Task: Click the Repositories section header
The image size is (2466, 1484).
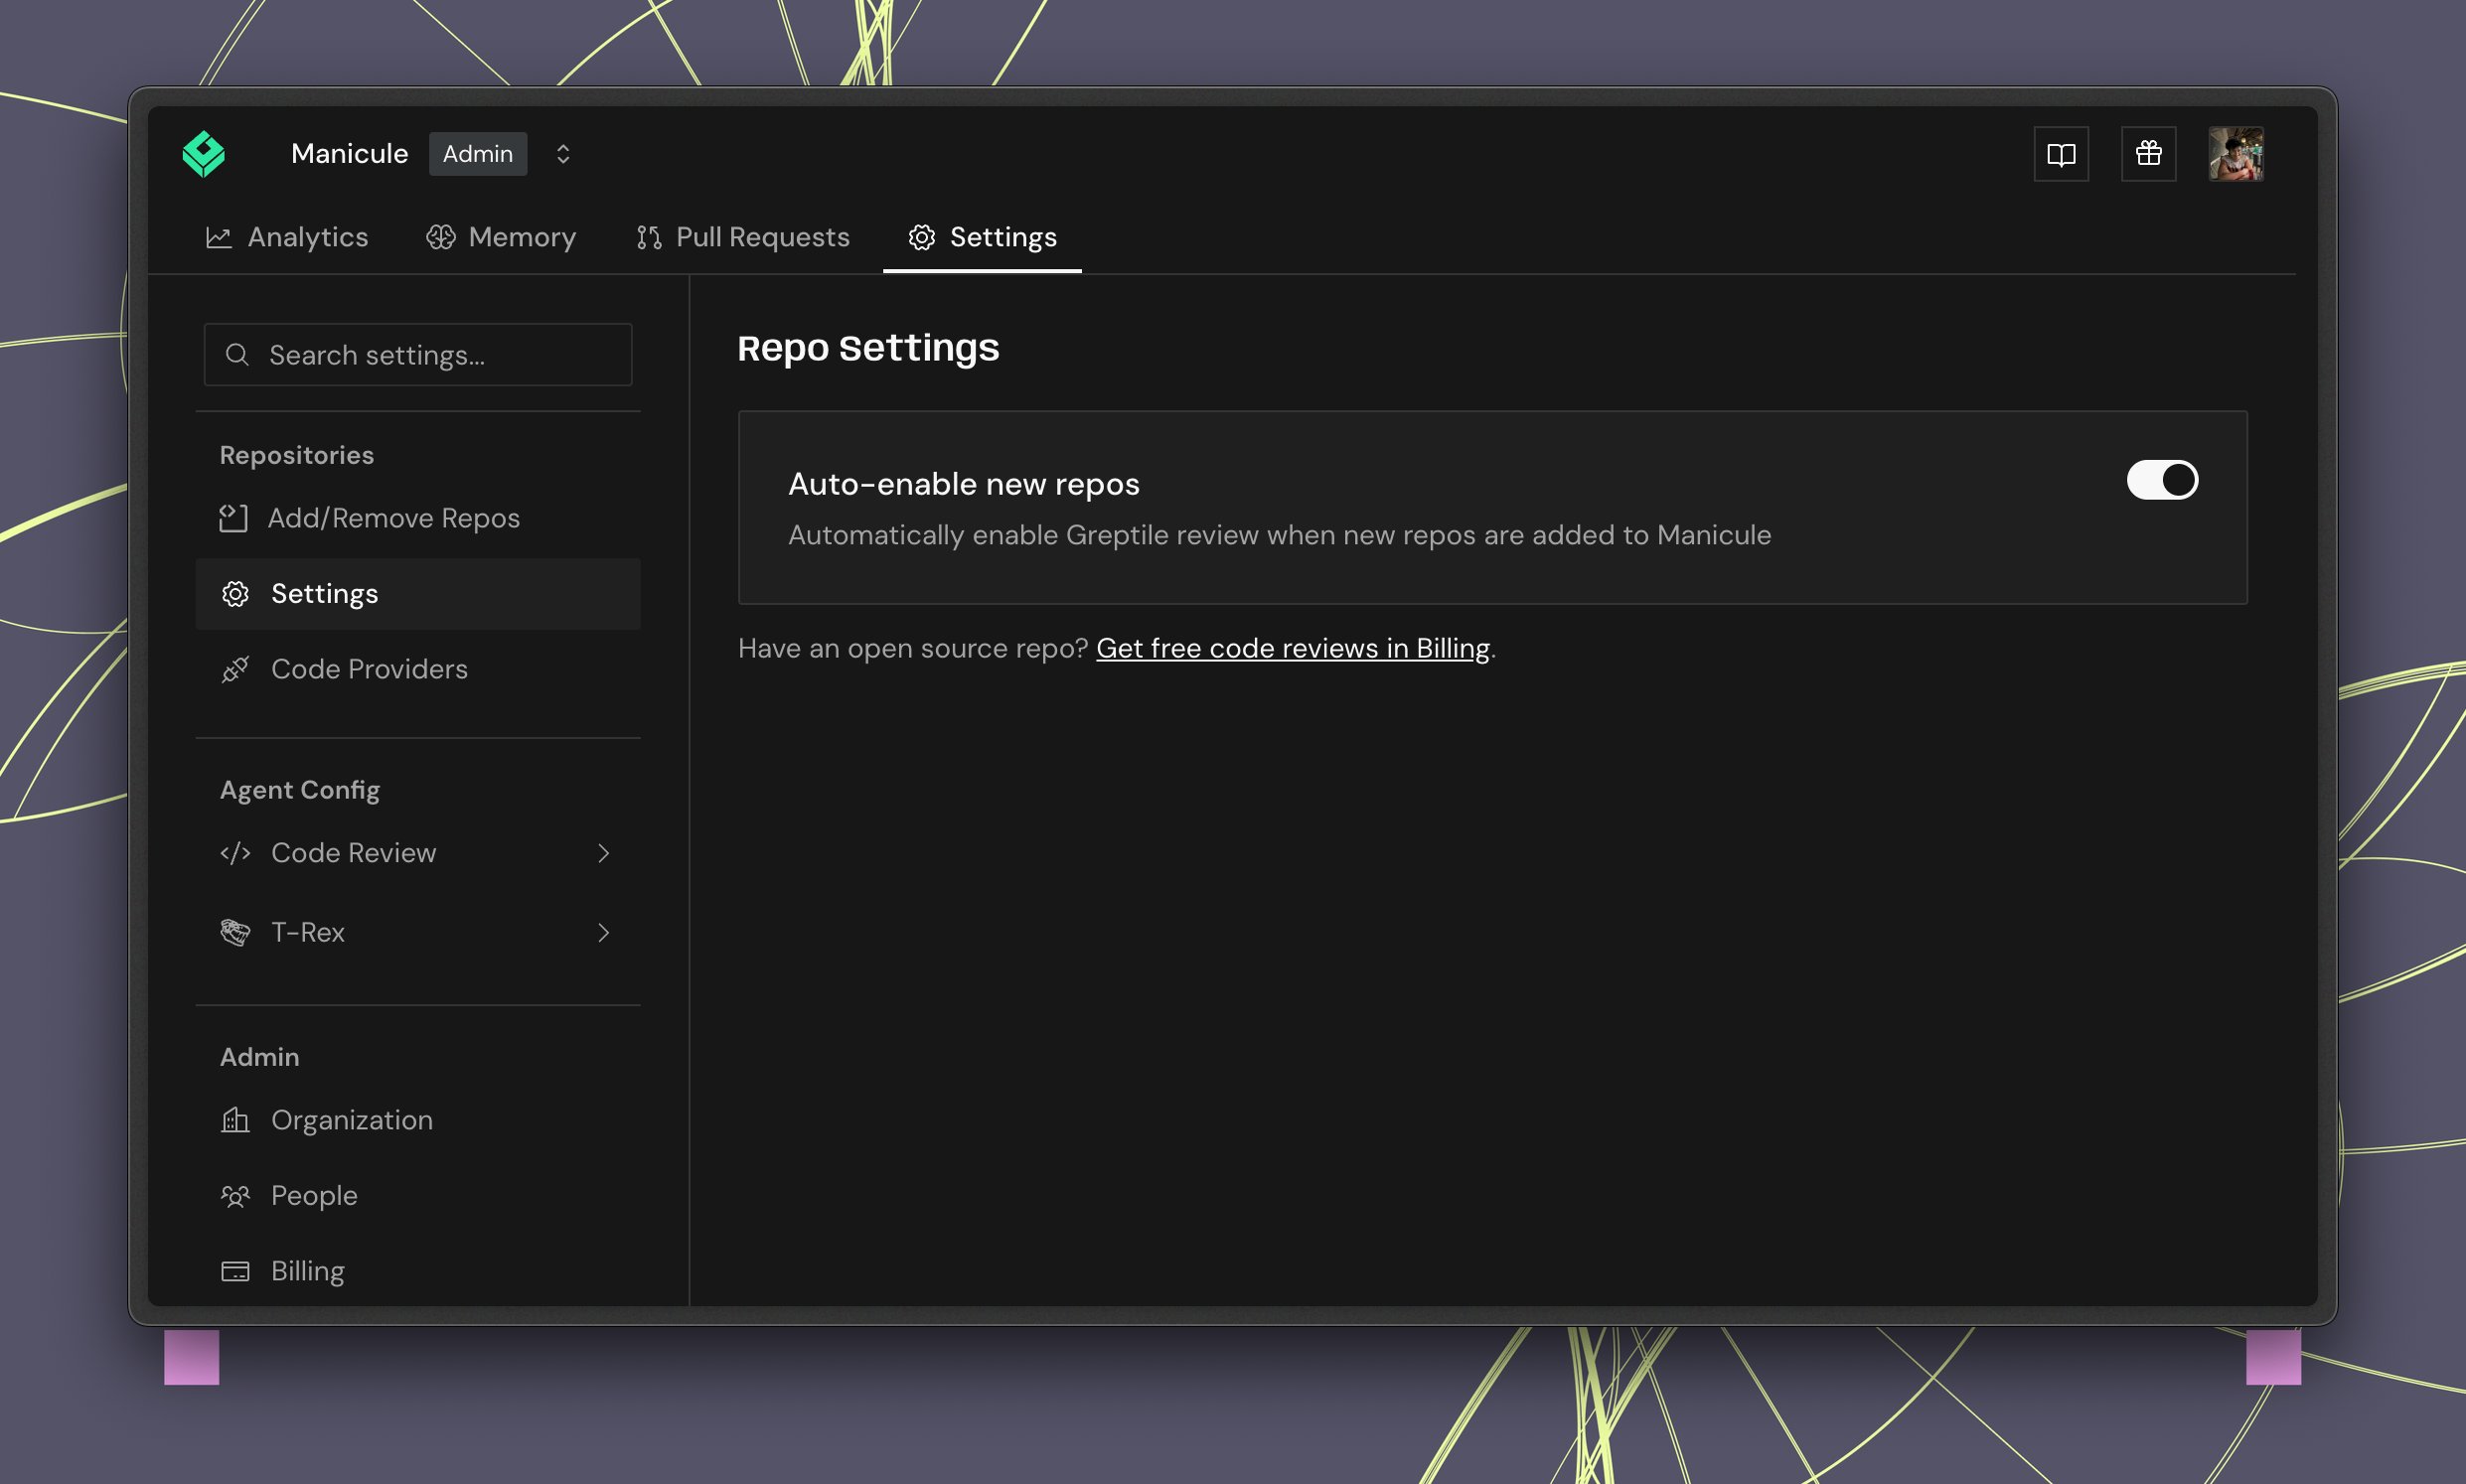Action: tap(297, 455)
